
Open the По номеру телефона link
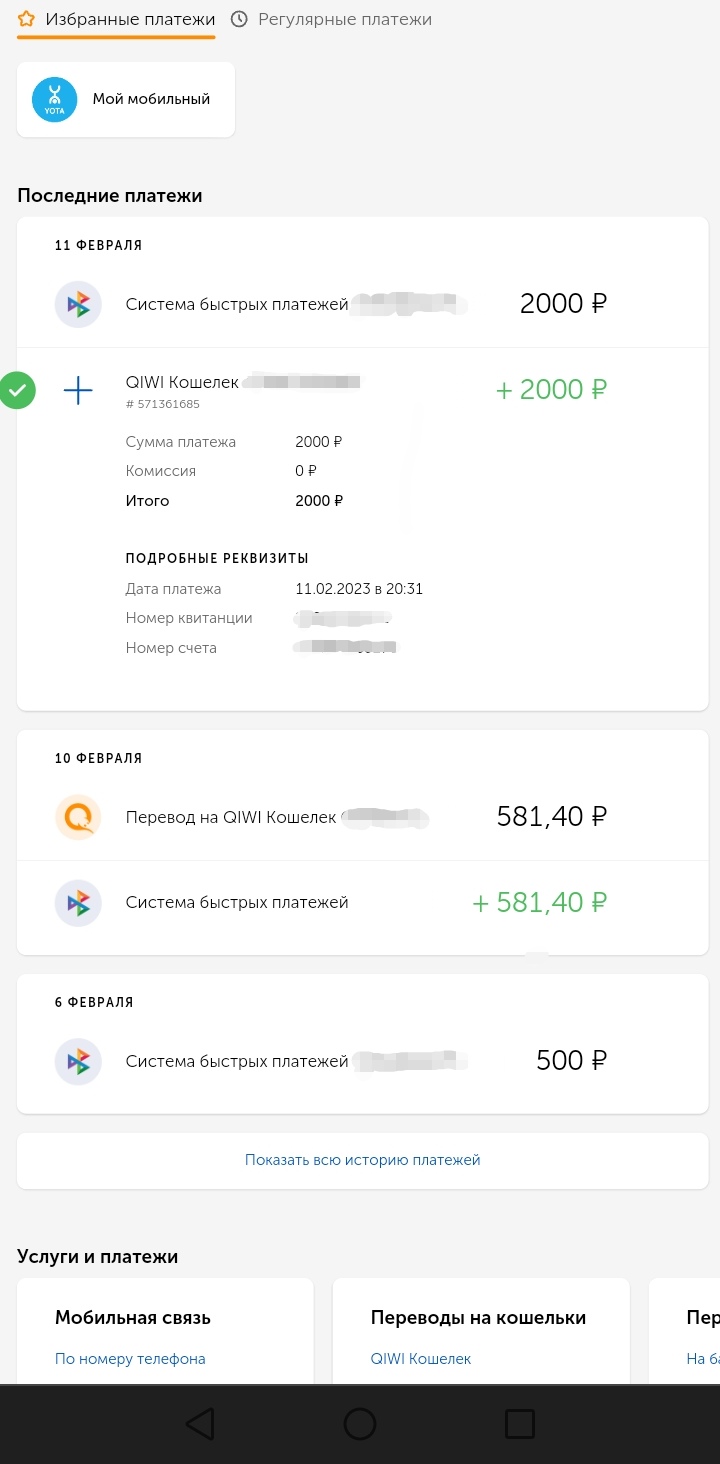pyautogui.click(x=130, y=1359)
